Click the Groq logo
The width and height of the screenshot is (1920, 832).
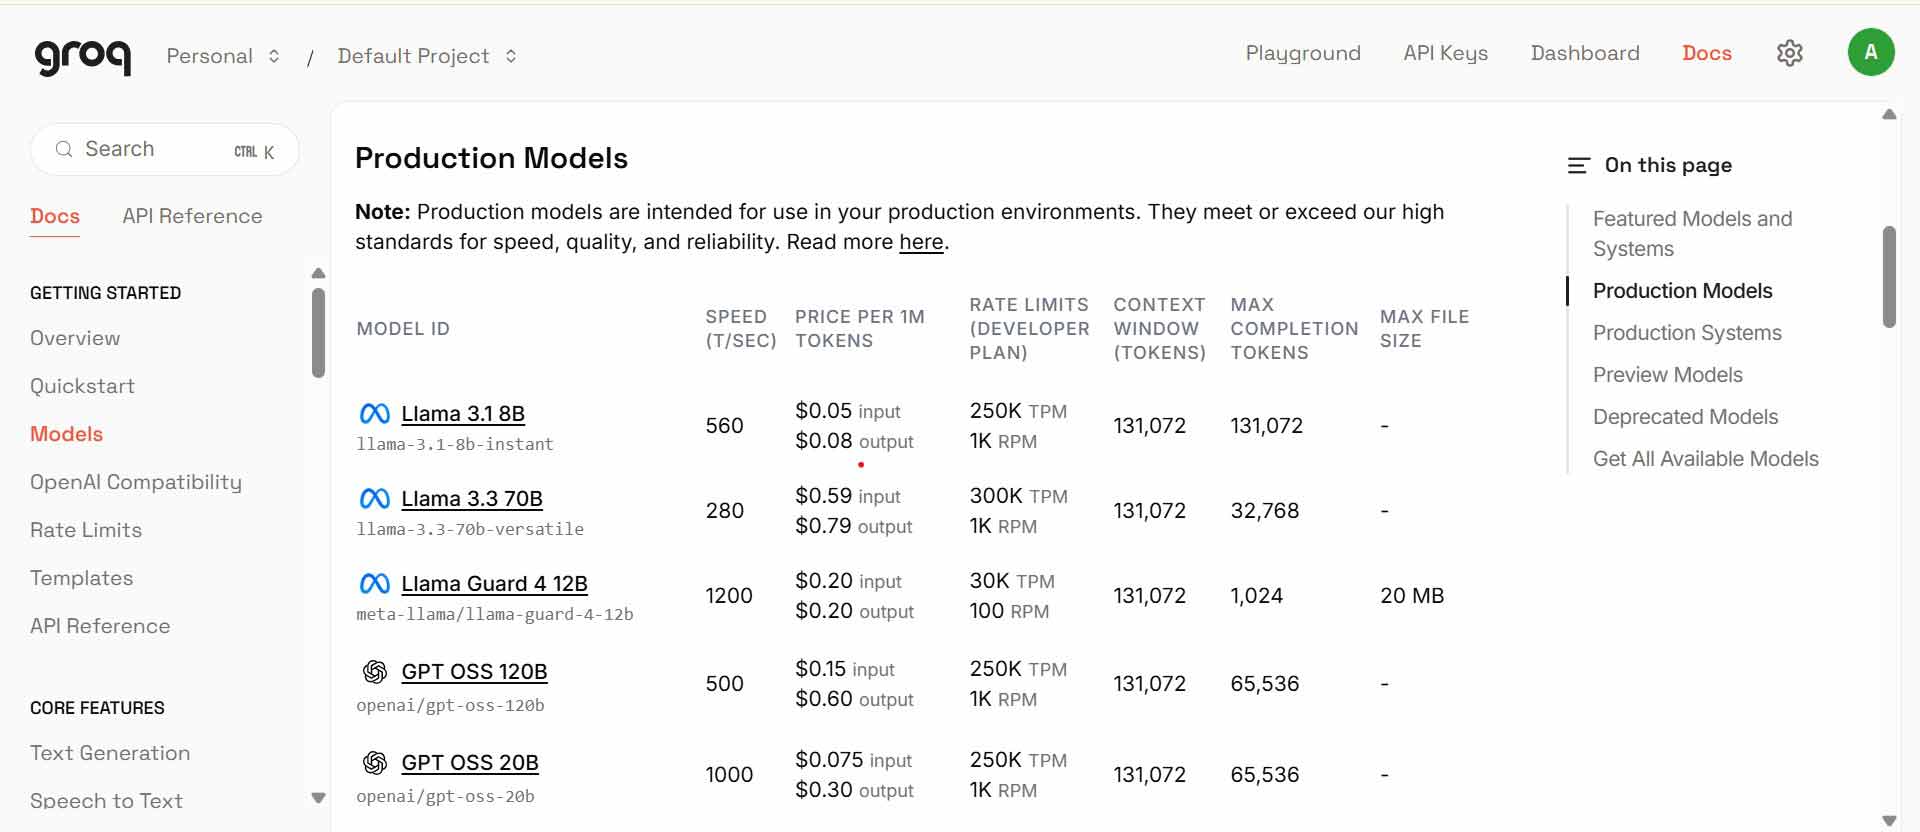click(x=83, y=56)
